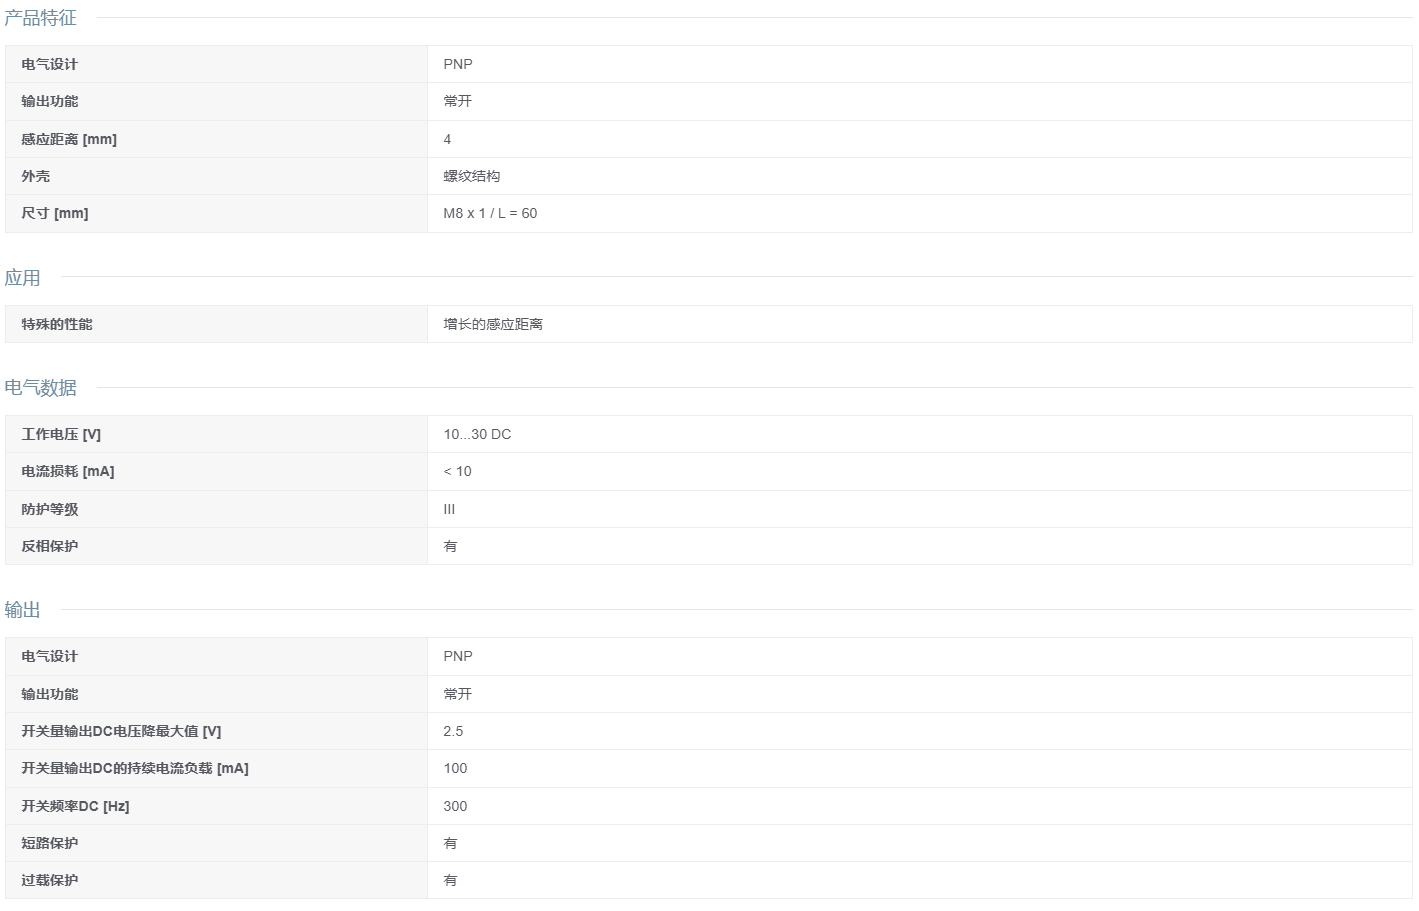Select PNP value in 产品特征 section
1419x911 pixels.
pyautogui.click(x=458, y=64)
